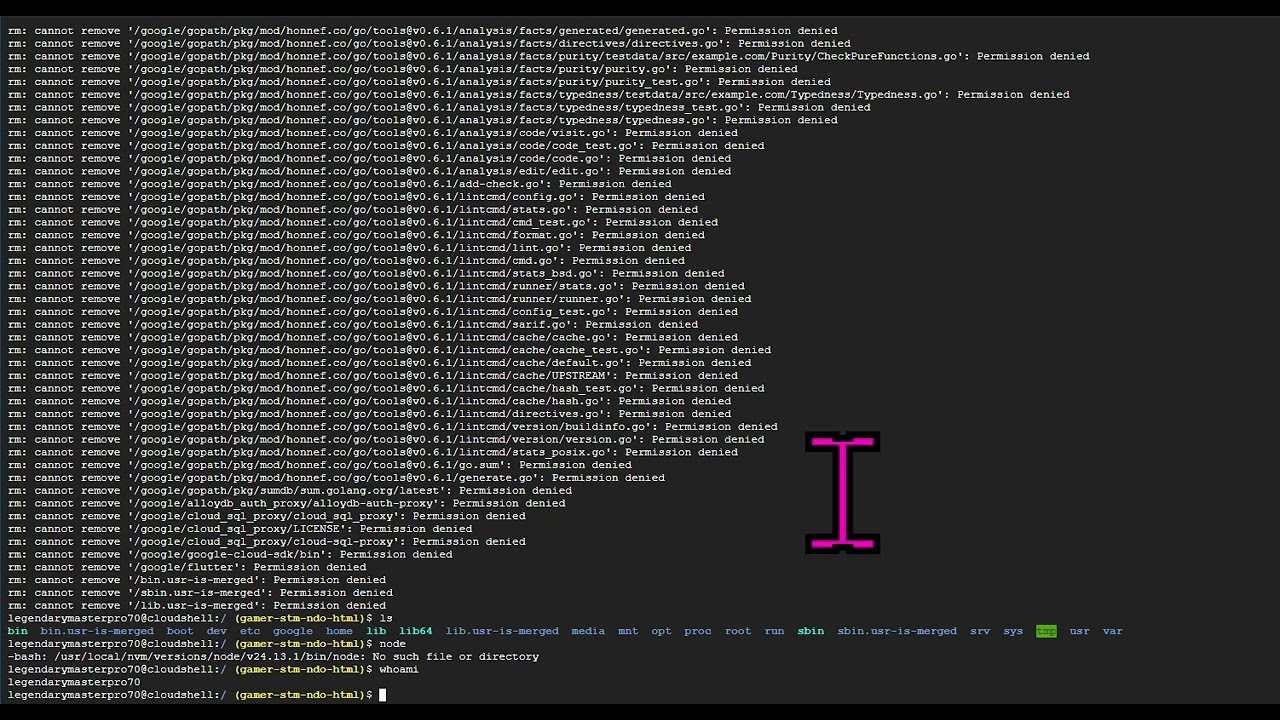This screenshot has height=720, width=1280.
Task: Click 'lib64' in the ls listing
Action: [x=415, y=631]
